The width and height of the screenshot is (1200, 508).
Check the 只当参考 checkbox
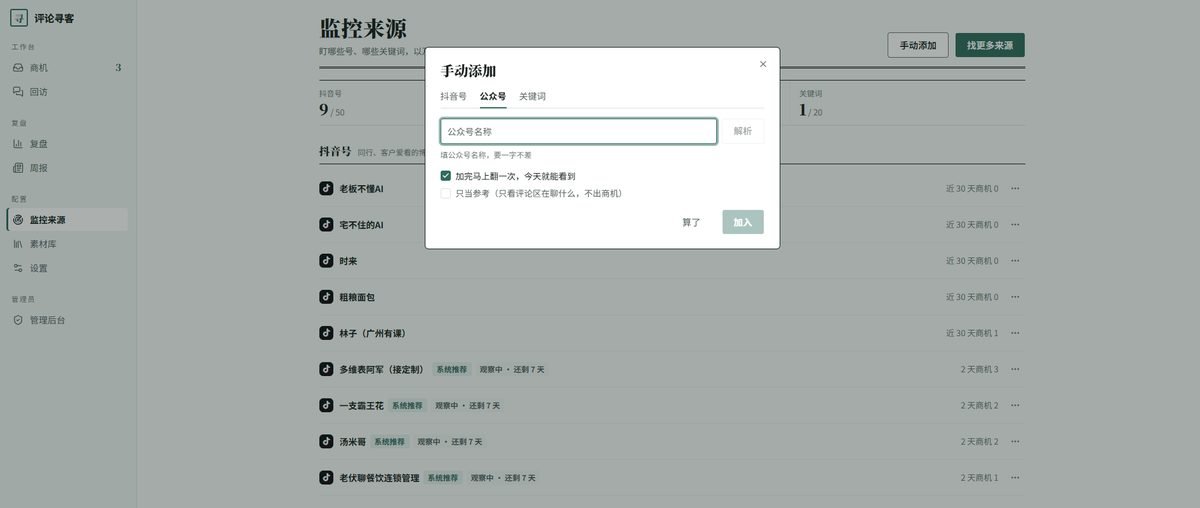click(x=446, y=193)
